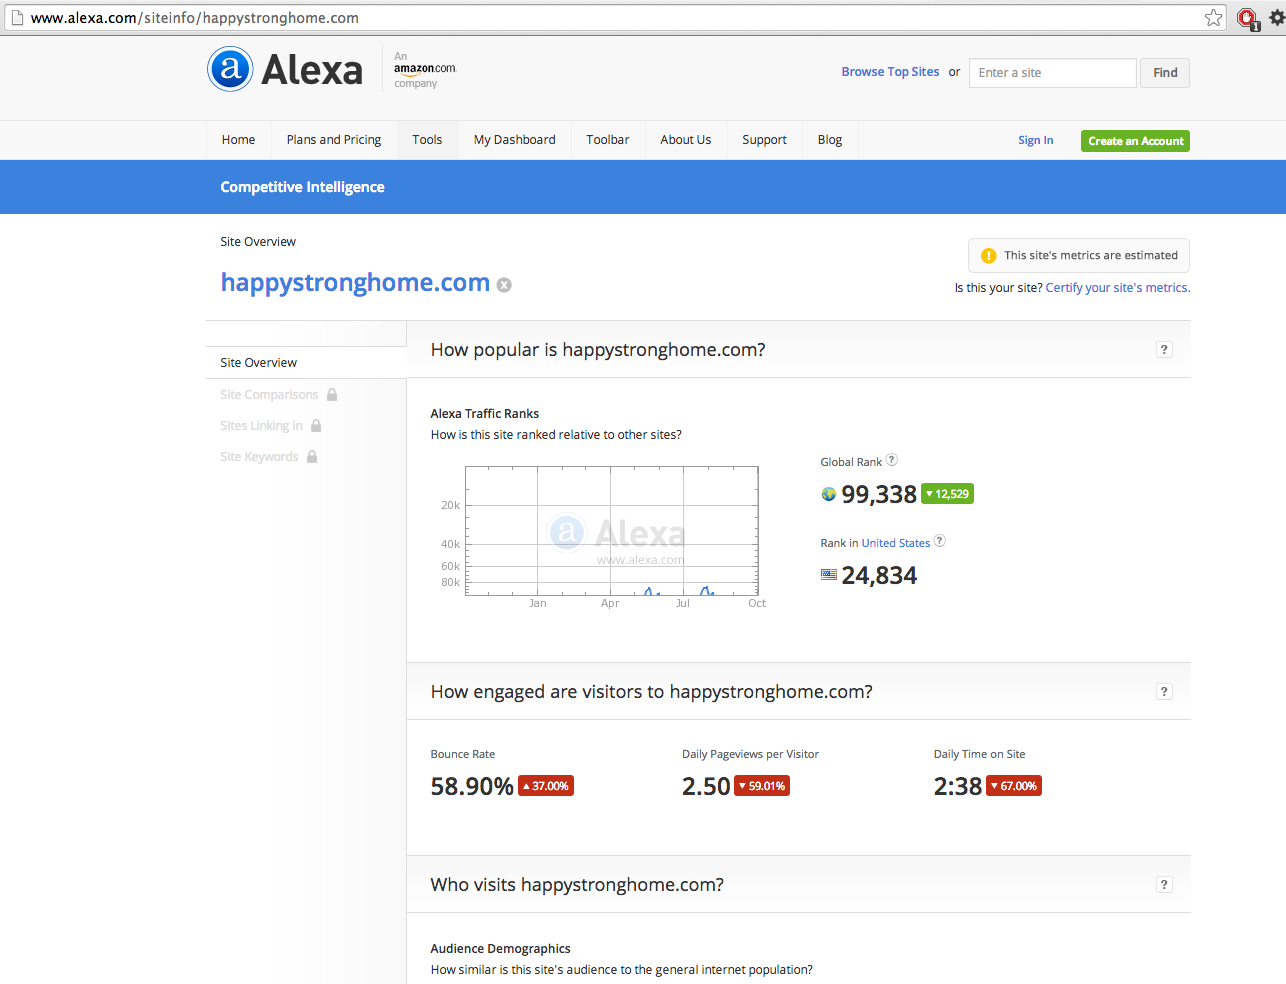Click the US flag icon next to 24,834
This screenshot has width=1286, height=984.
tap(828, 575)
